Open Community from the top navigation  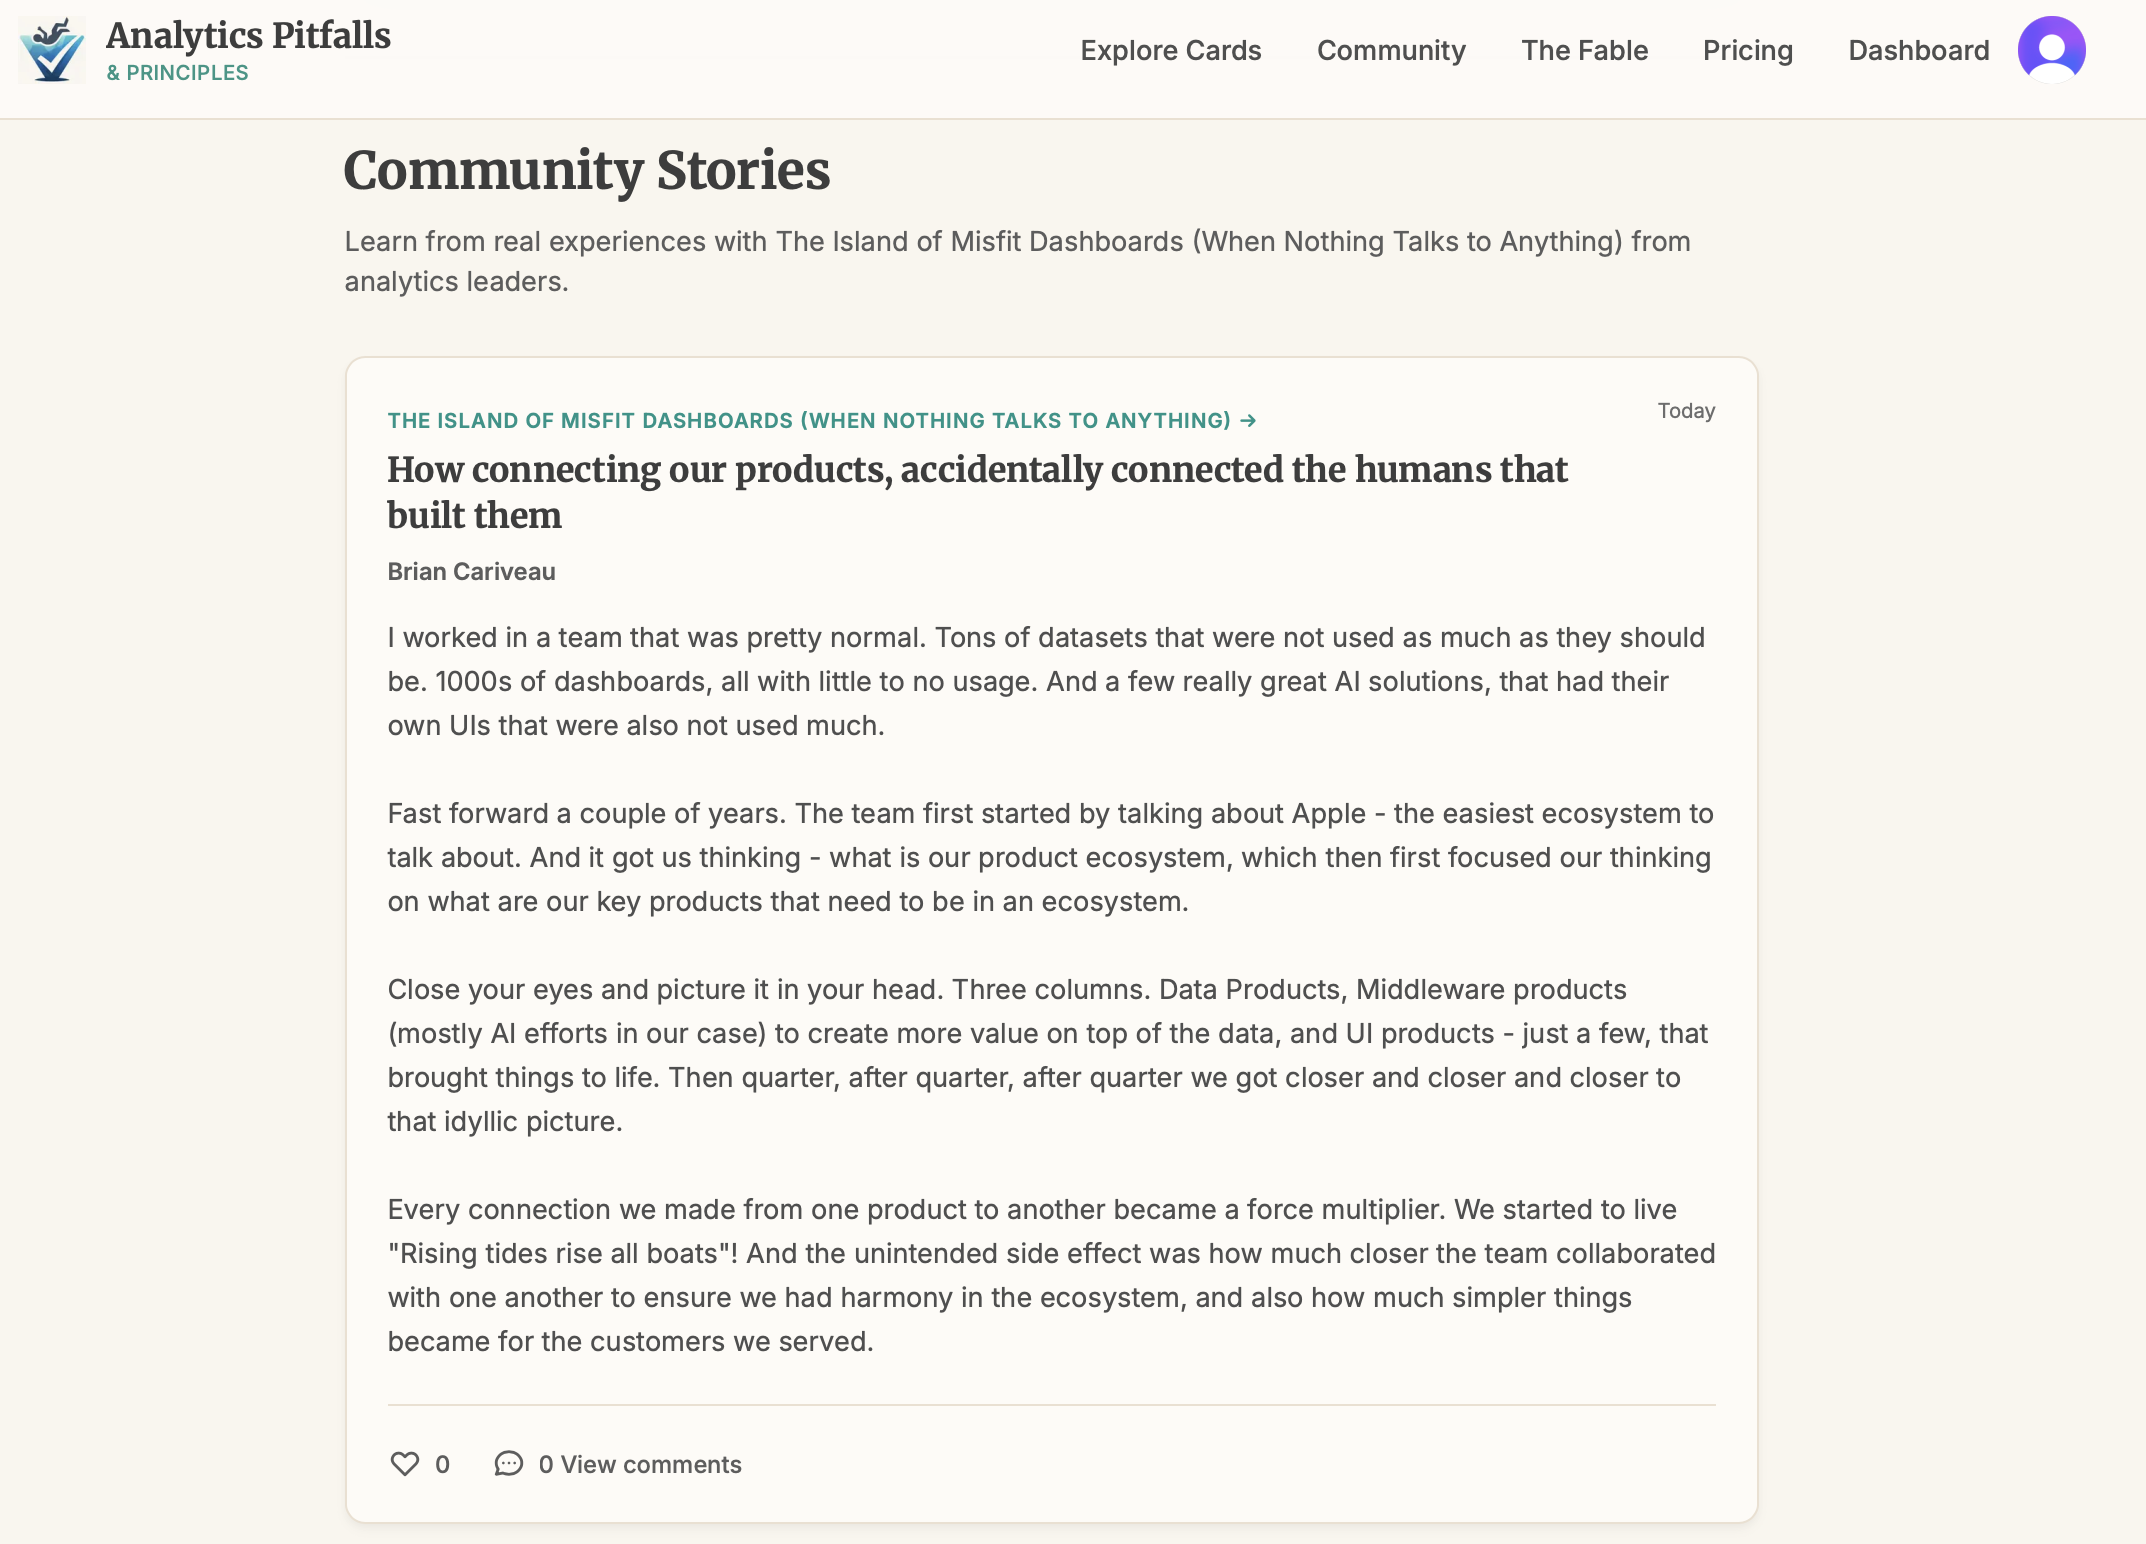click(x=1391, y=50)
